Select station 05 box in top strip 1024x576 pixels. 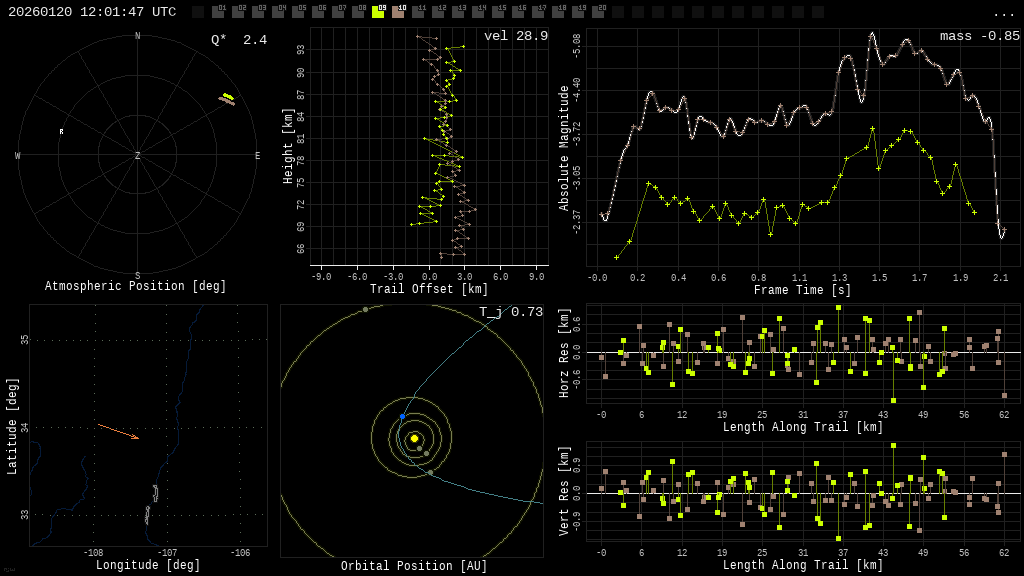[298, 12]
